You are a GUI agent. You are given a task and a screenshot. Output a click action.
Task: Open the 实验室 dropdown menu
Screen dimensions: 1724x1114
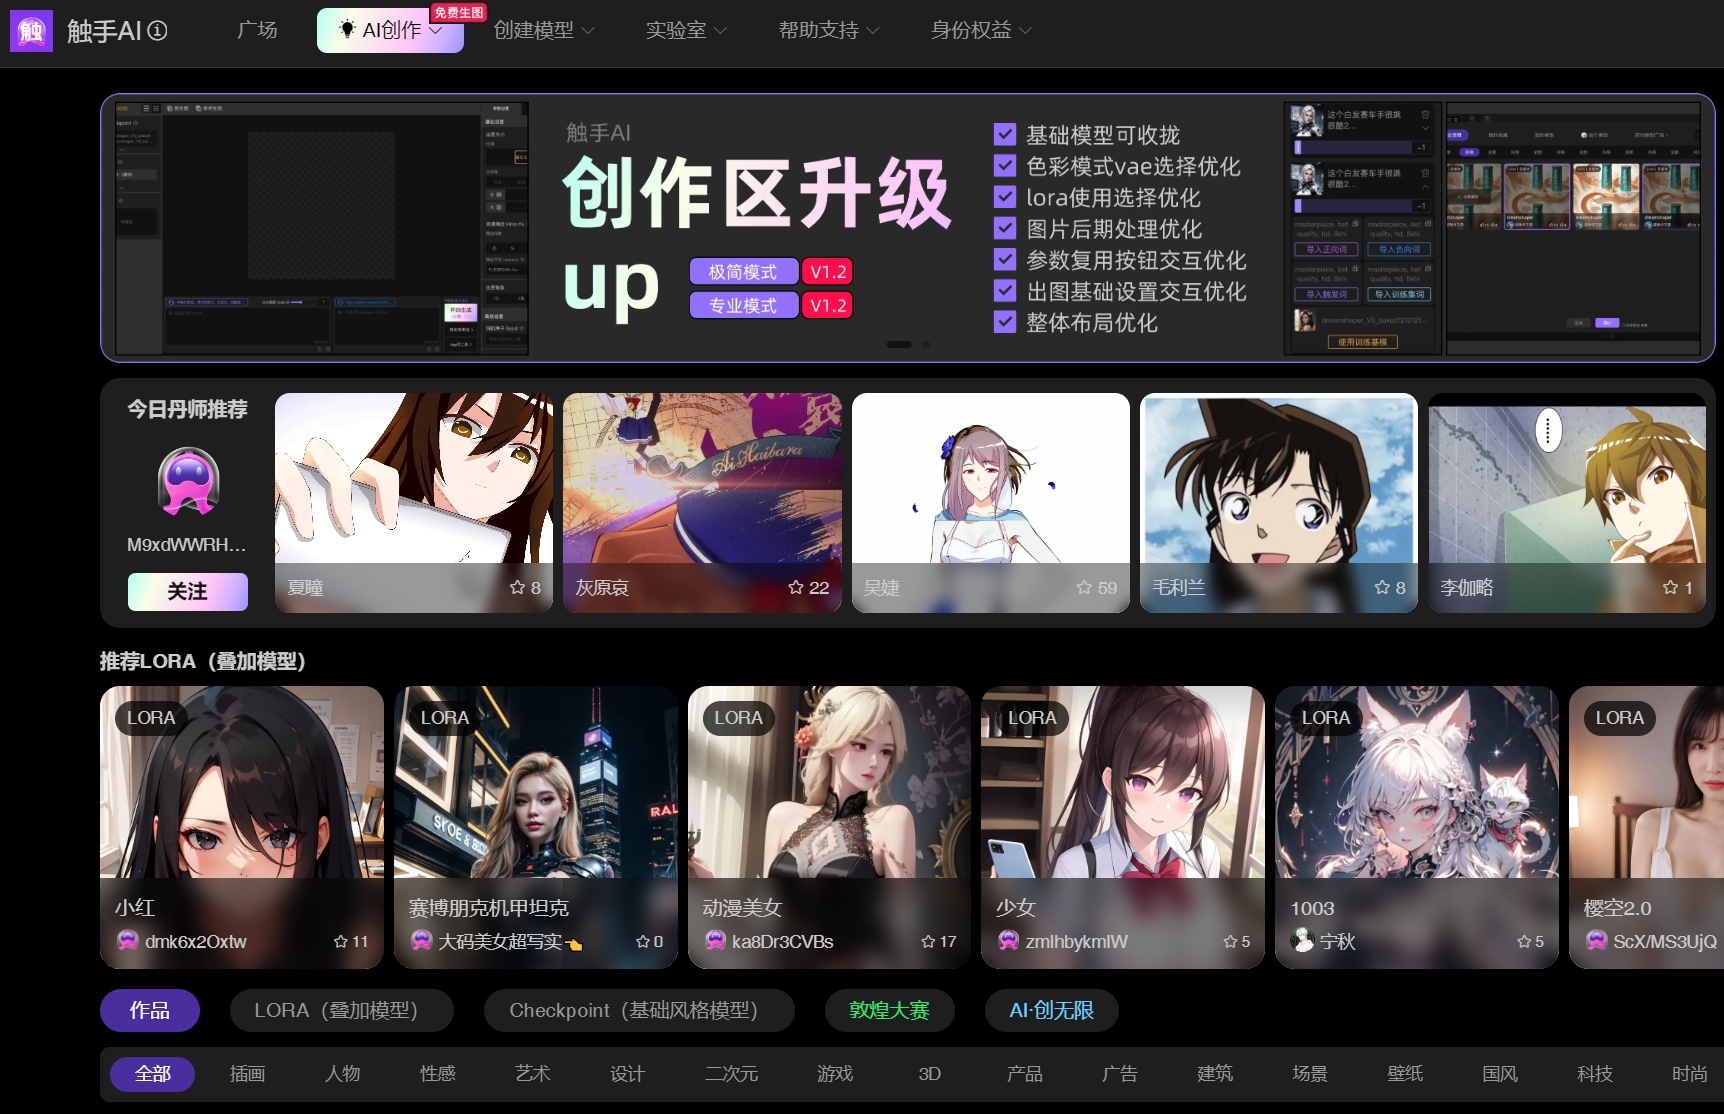pos(684,30)
